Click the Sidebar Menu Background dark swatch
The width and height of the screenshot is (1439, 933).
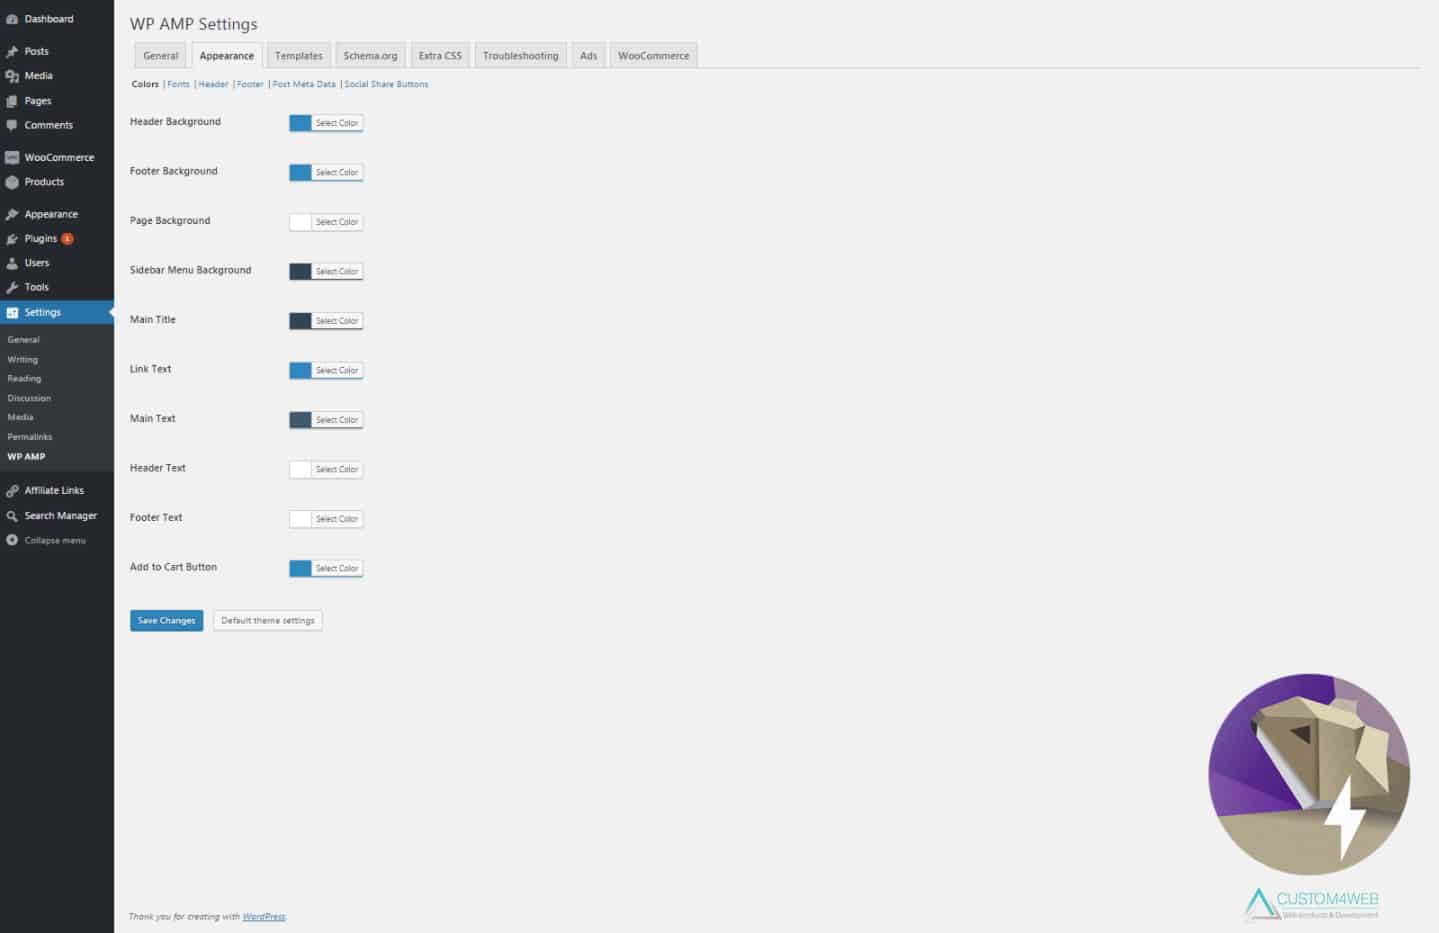tap(300, 271)
